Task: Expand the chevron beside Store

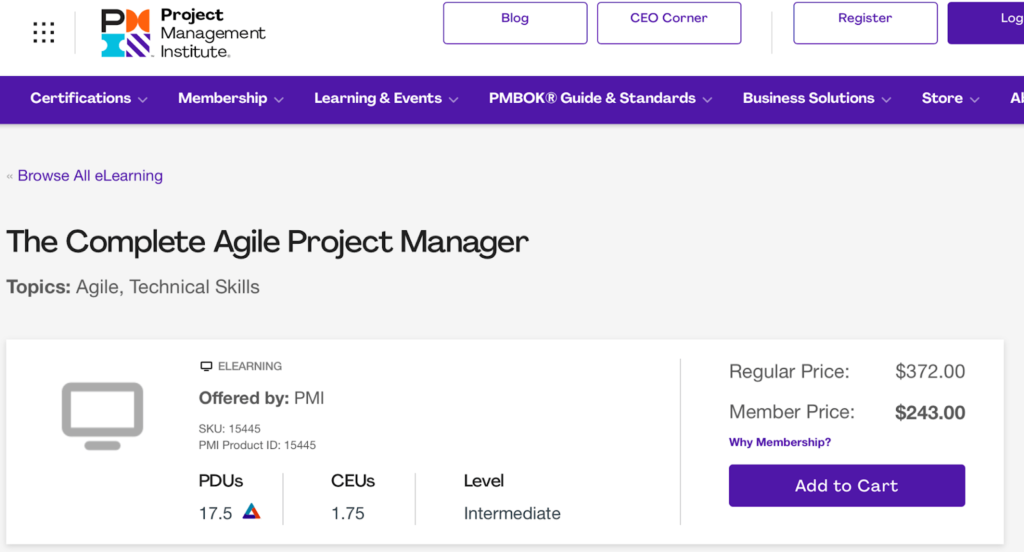Action: [974, 100]
